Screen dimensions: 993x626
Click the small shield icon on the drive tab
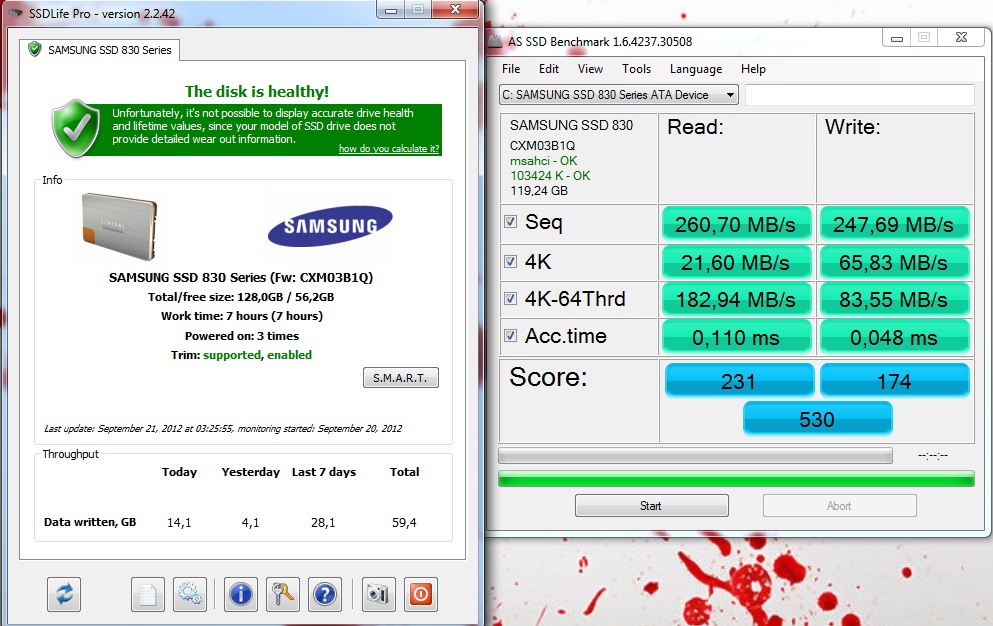(x=35, y=49)
